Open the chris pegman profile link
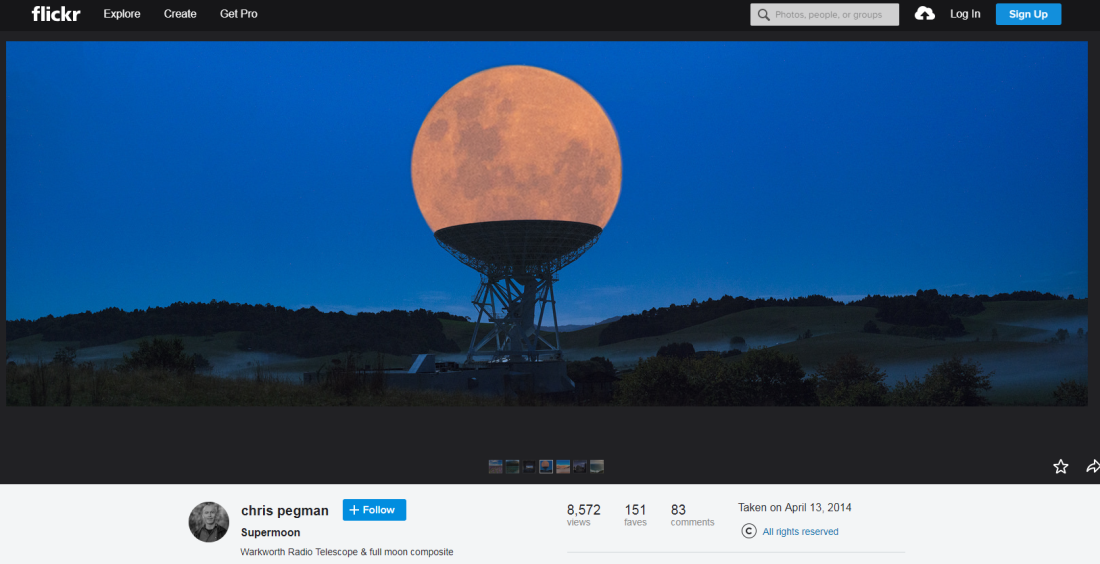This screenshot has height=564, width=1100. pos(285,511)
